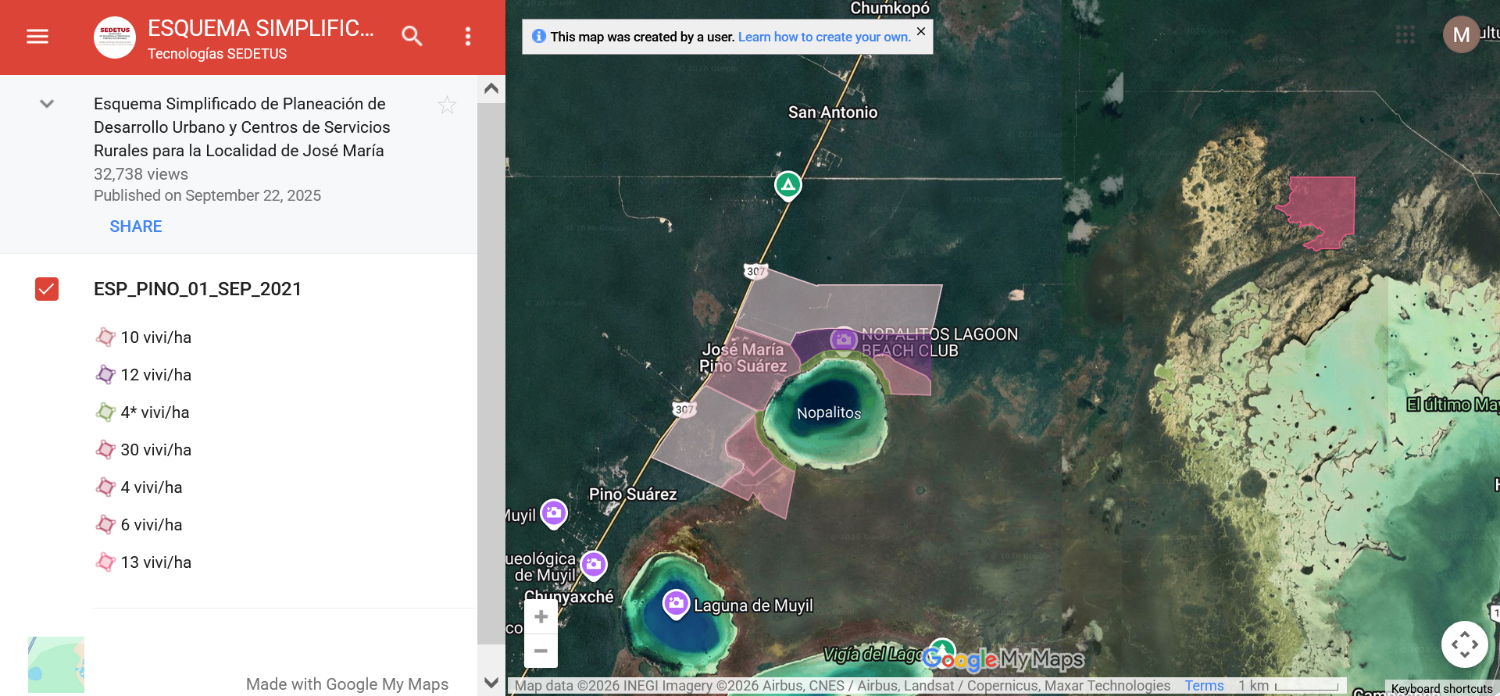Click the search magnifier icon
1500x696 pixels.
(x=412, y=37)
